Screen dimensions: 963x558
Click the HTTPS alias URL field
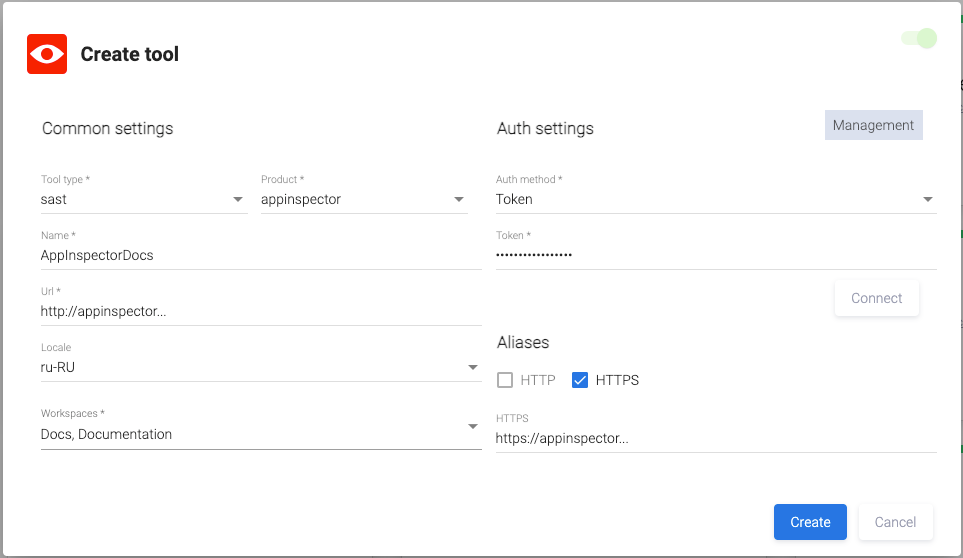715,438
